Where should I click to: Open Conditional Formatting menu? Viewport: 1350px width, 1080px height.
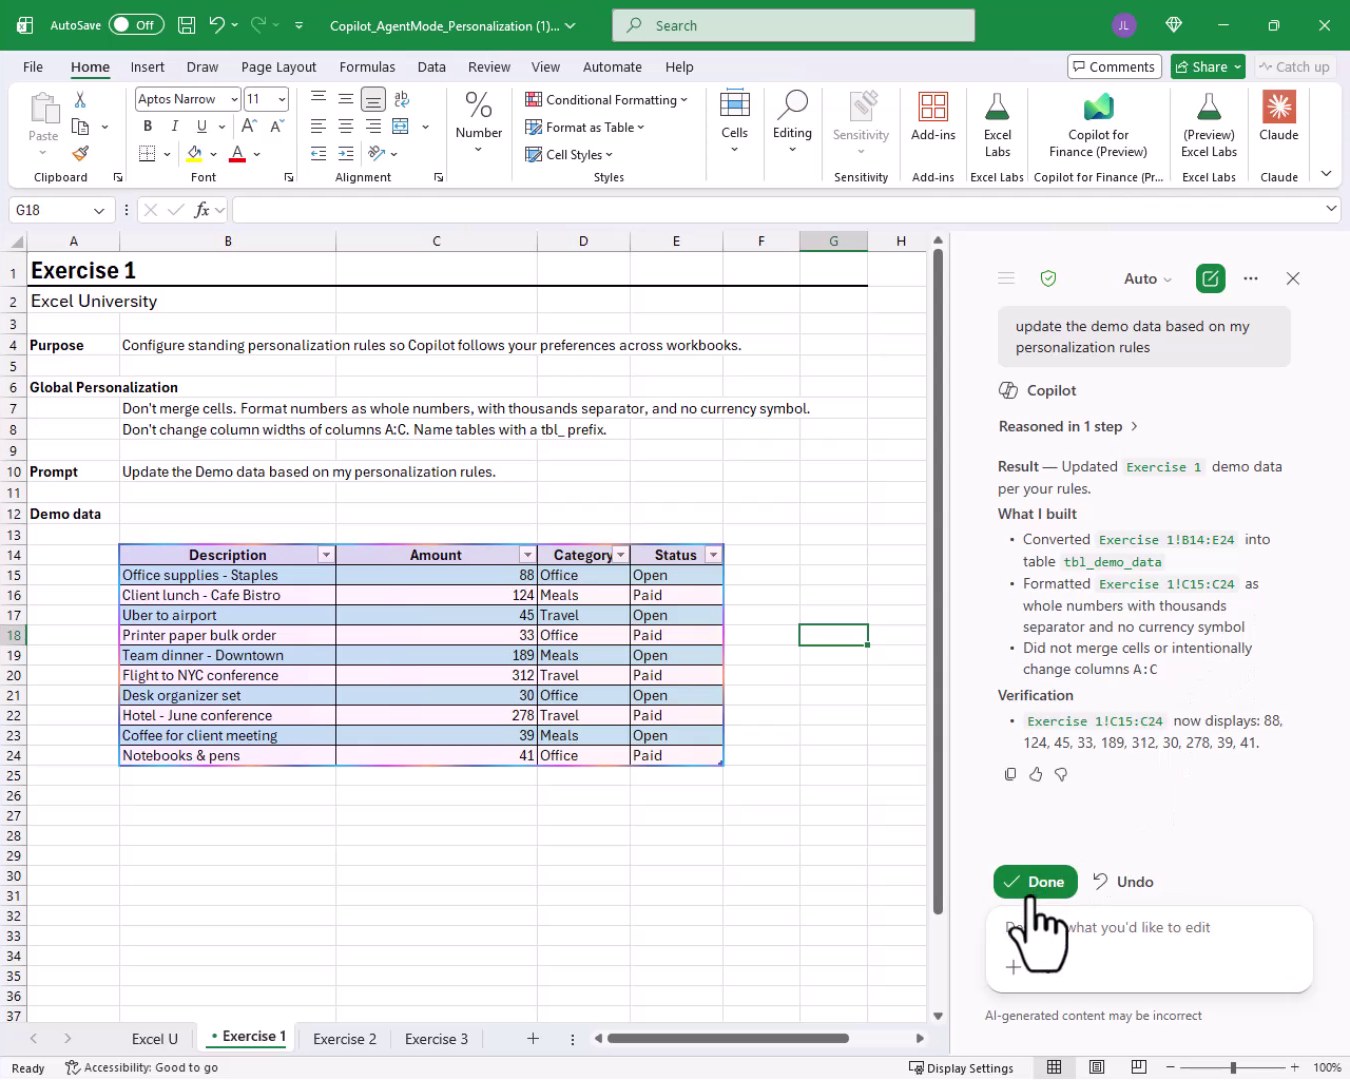(x=606, y=100)
